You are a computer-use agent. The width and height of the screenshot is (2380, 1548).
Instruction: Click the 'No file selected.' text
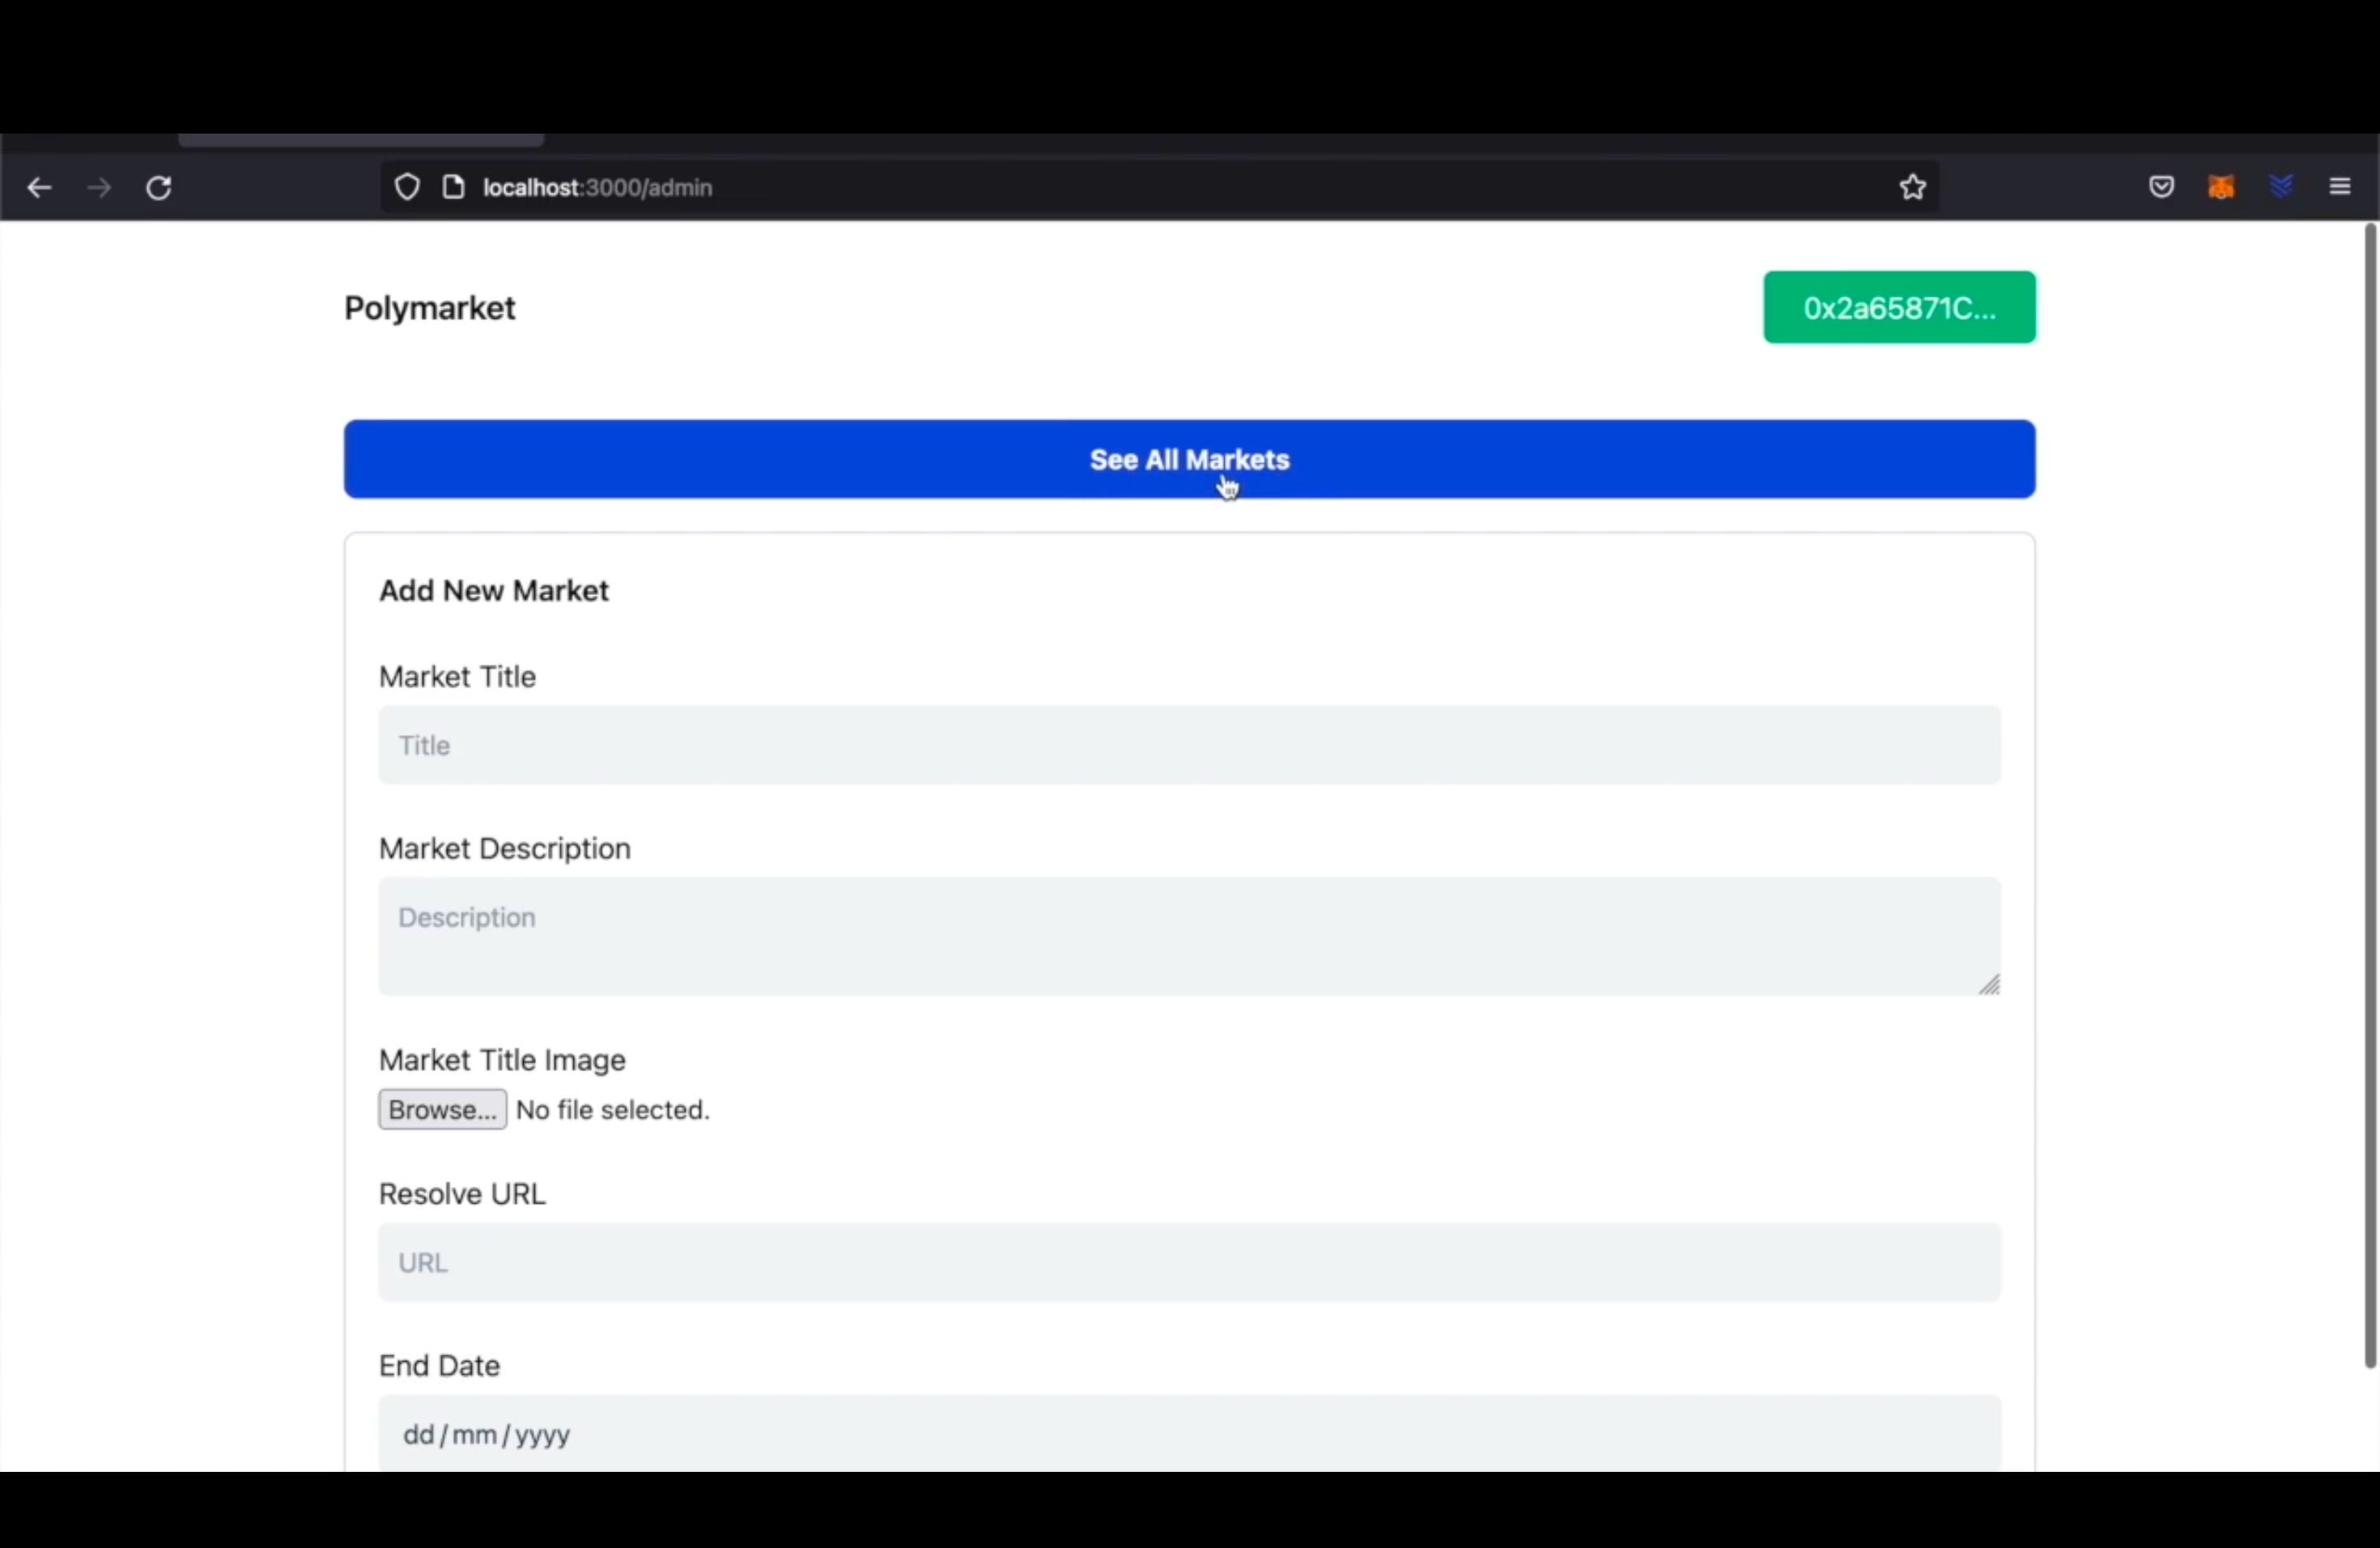(613, 1110)
